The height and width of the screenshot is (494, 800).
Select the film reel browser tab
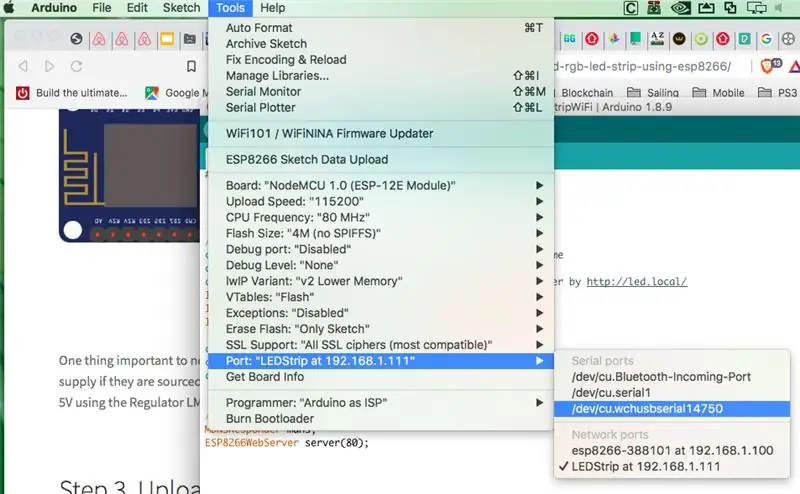[x=788, y=39]
